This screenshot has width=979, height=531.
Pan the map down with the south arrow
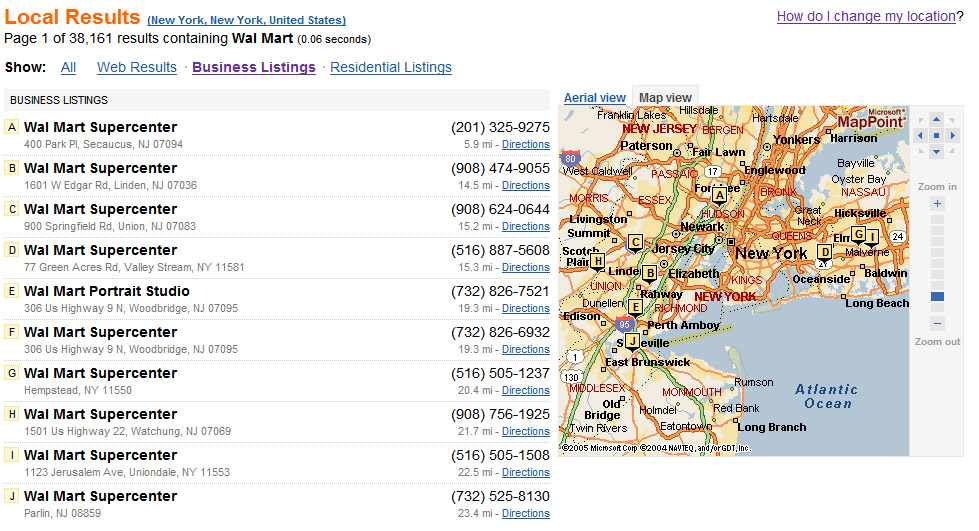coord(937,151)
